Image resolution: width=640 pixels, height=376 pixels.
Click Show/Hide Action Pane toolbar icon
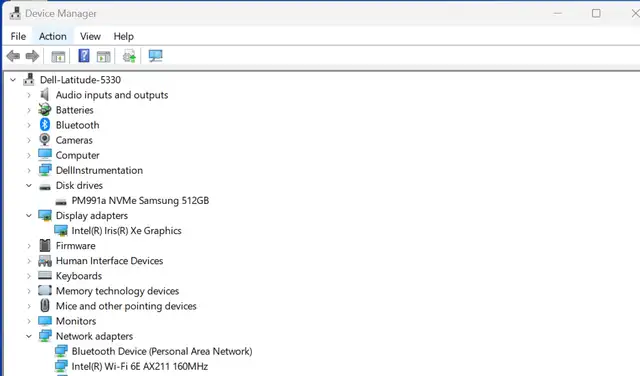104,57
